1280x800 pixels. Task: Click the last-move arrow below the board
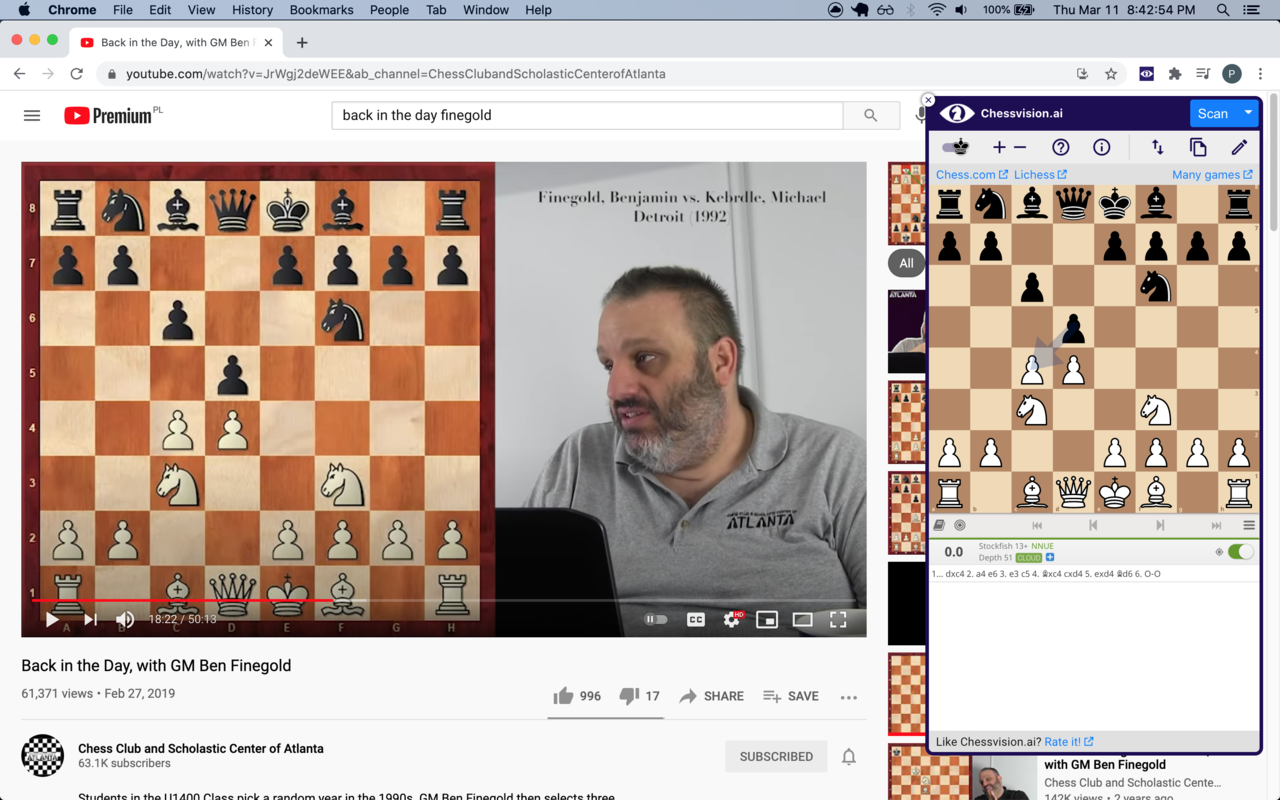[1216, 524]
